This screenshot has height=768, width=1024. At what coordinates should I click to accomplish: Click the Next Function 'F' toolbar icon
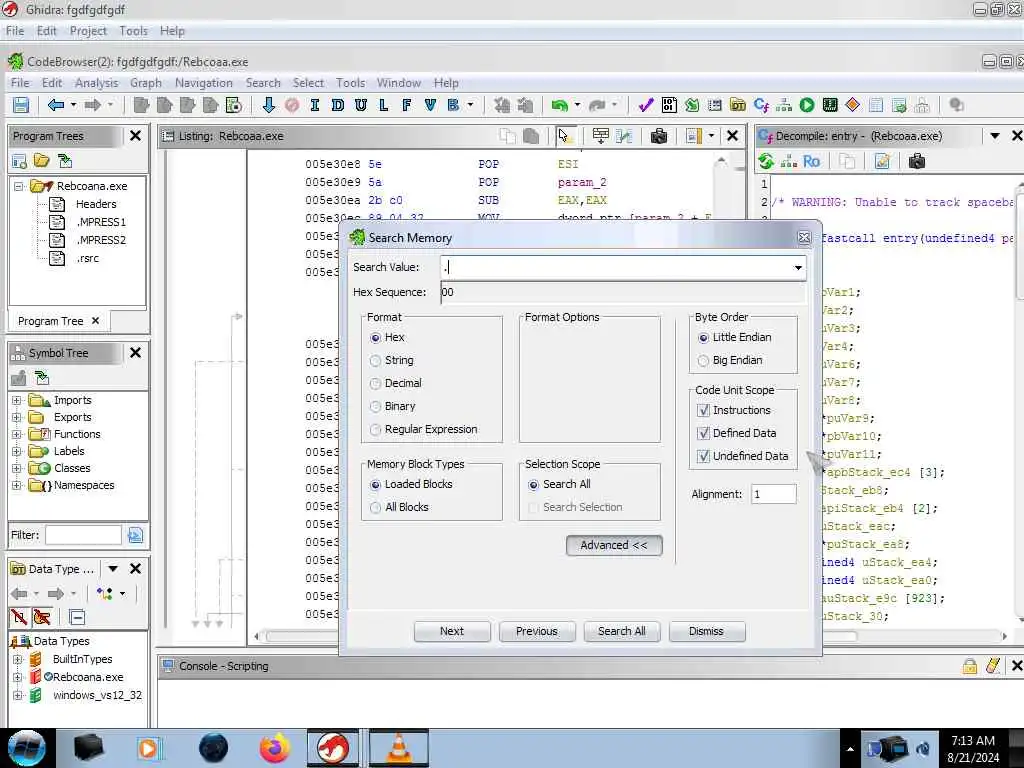coord(407,105)
